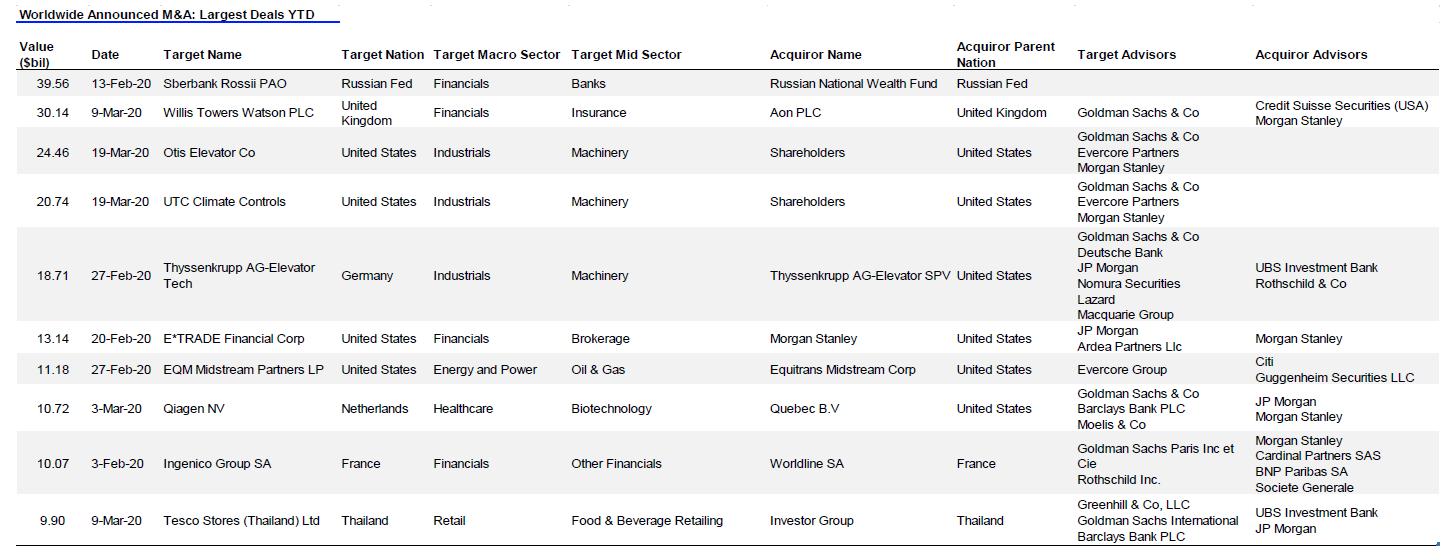Click the 'Equitrans Midstream Corp' acquiror name
1448x559 pixels.
pos(842,370)
